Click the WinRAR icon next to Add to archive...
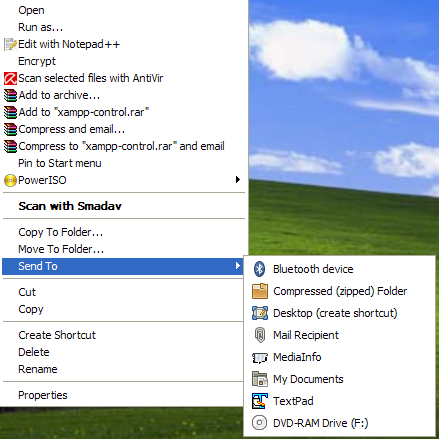The height and width of the screenshot is (439, 439). point(10,95)
